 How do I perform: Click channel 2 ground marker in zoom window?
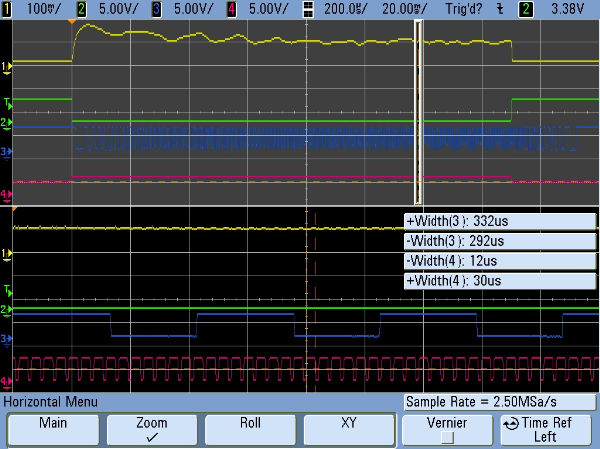[x=6, y=309]
